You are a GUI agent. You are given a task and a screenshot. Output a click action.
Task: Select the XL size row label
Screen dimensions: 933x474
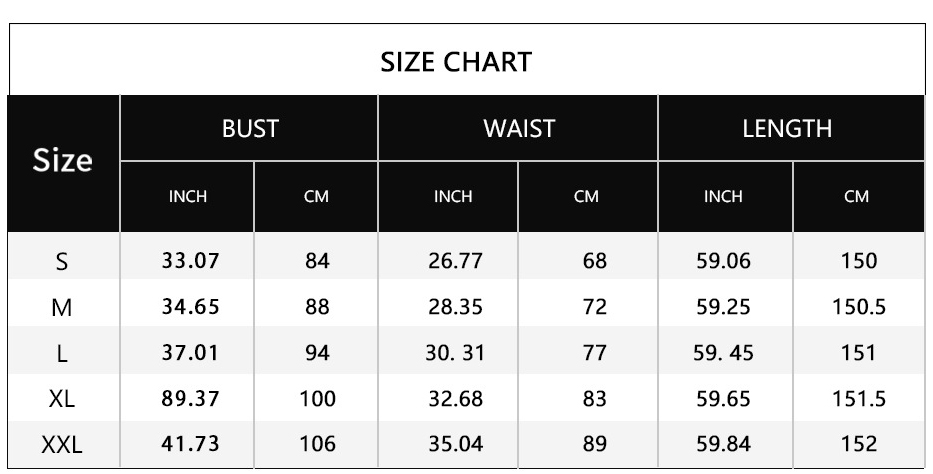pyautogui.click(x=62, y=399)
